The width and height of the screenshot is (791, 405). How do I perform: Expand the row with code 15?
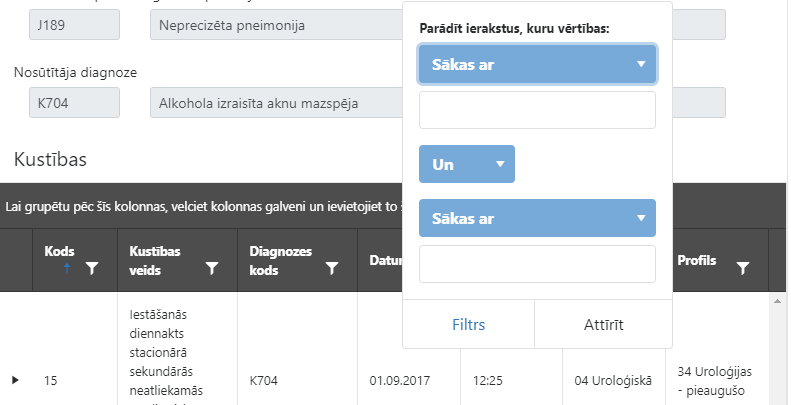14,380
